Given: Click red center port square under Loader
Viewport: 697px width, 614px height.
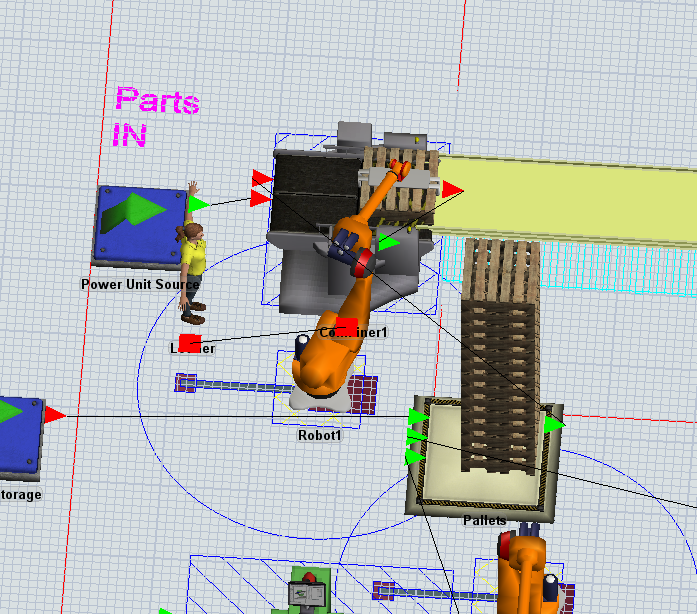Looking at the screenshot, I should click(x=189, y=342).
